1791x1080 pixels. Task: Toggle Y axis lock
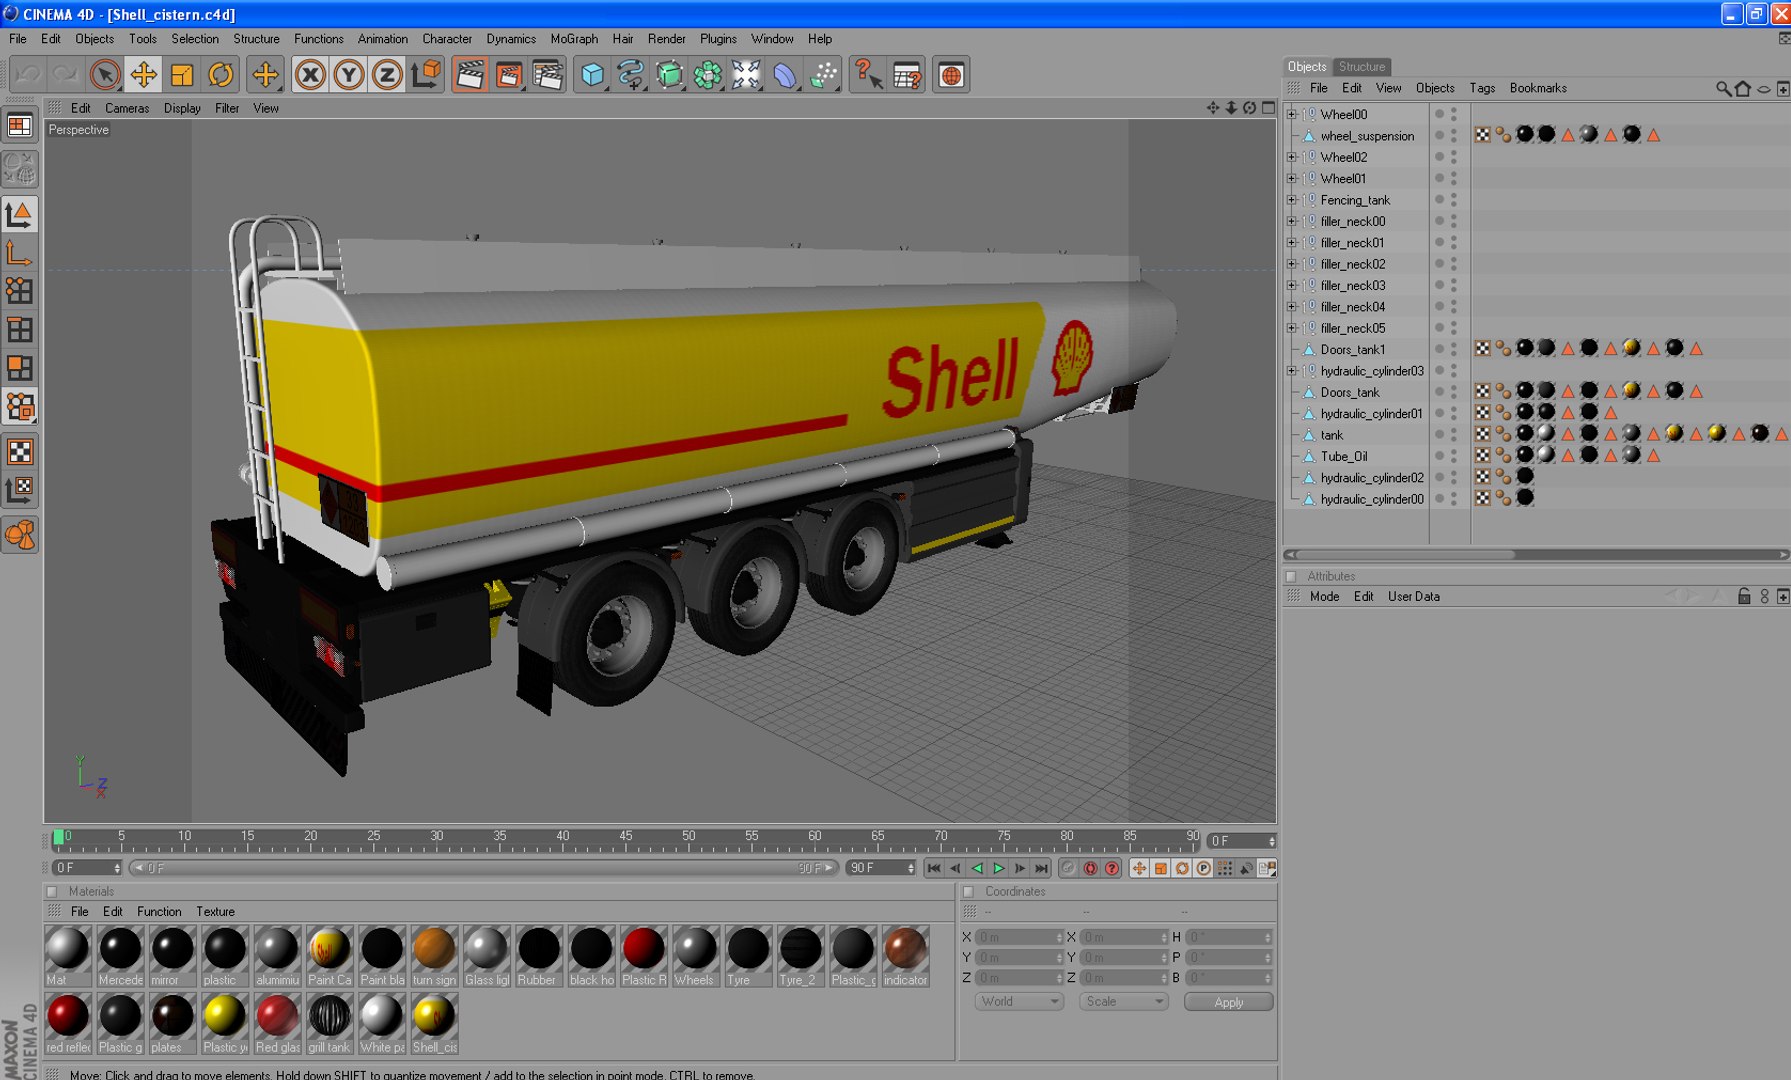pyautogui.click(x=349, y=75)
